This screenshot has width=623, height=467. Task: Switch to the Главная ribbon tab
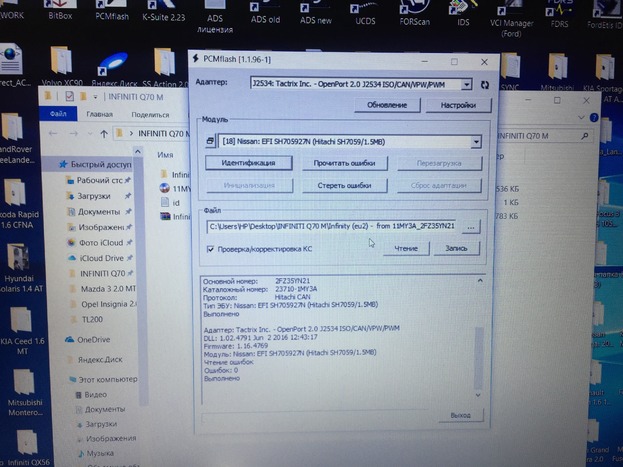pyautogui.click(x=100, y=114)
